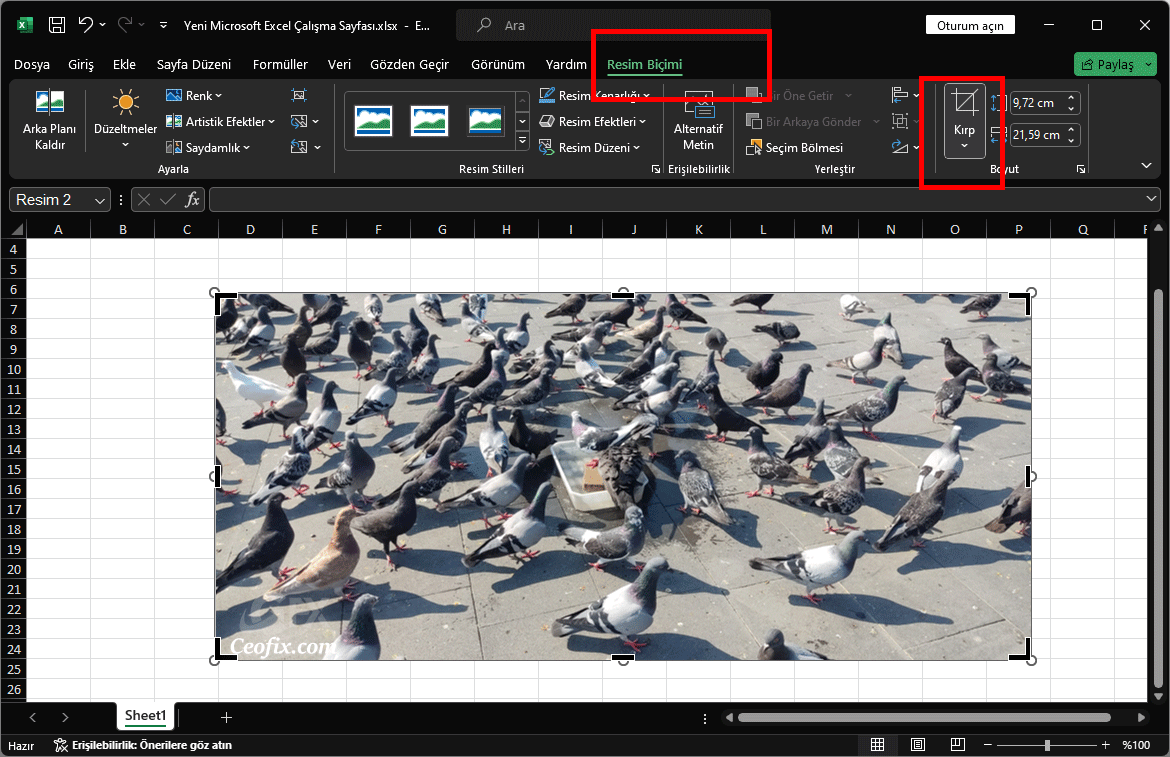Open the Görünüm tab
This screenshot has width=1170, height=757.
coord(498,65)
